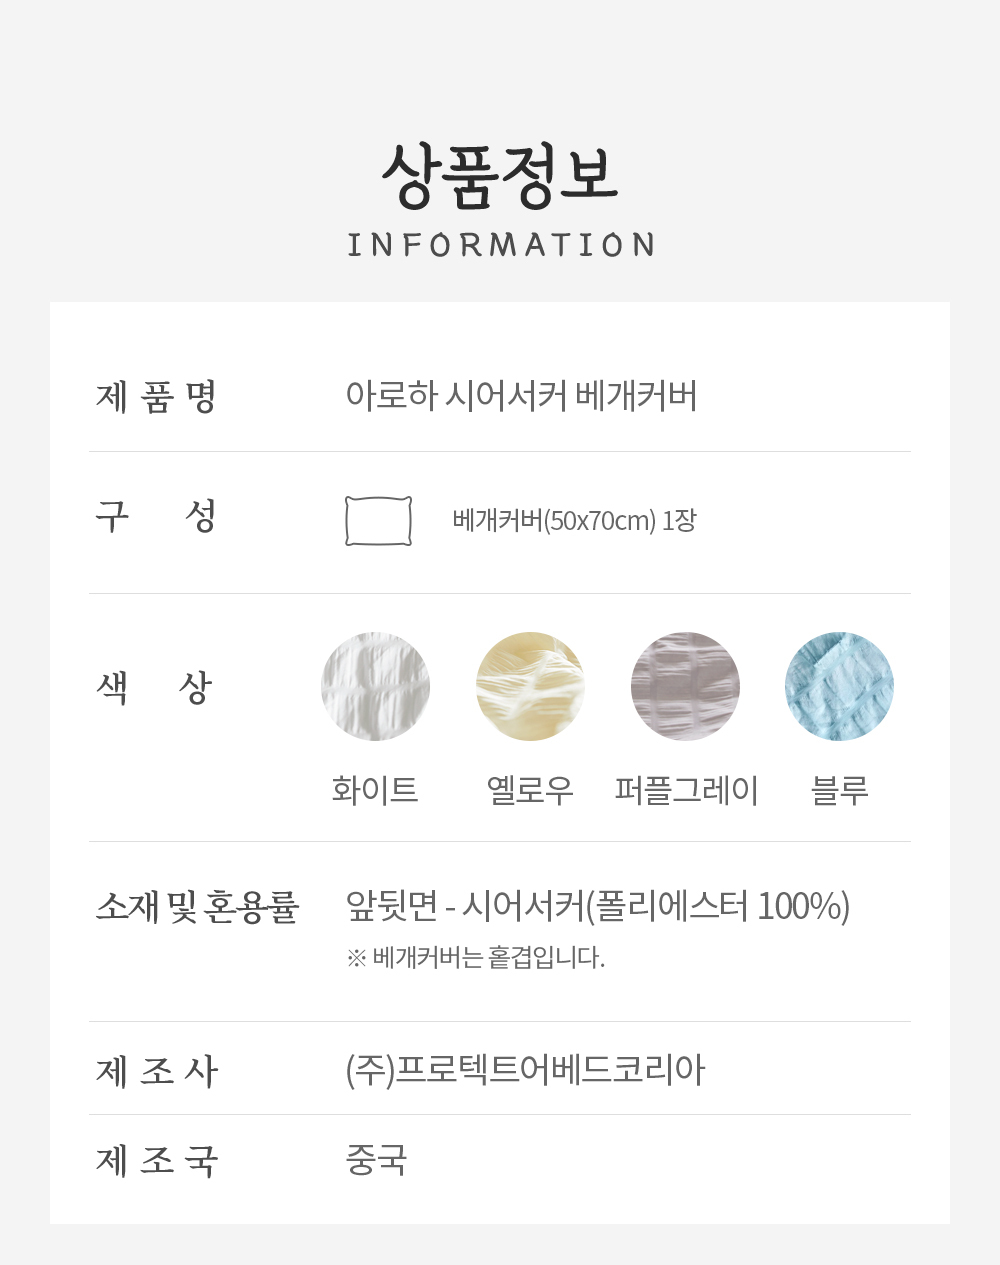The height and width of the screenshot is (1265, 1000).
Task: Click the 블루 color label
Action: coord(839,790)
